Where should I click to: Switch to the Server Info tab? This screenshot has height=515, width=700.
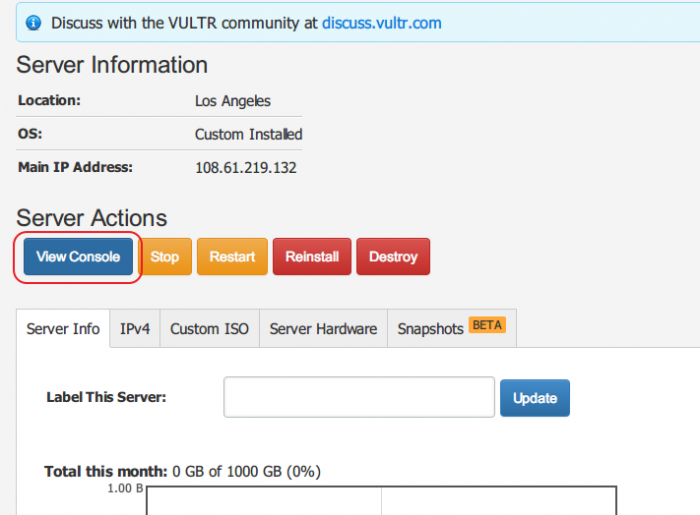63,328
